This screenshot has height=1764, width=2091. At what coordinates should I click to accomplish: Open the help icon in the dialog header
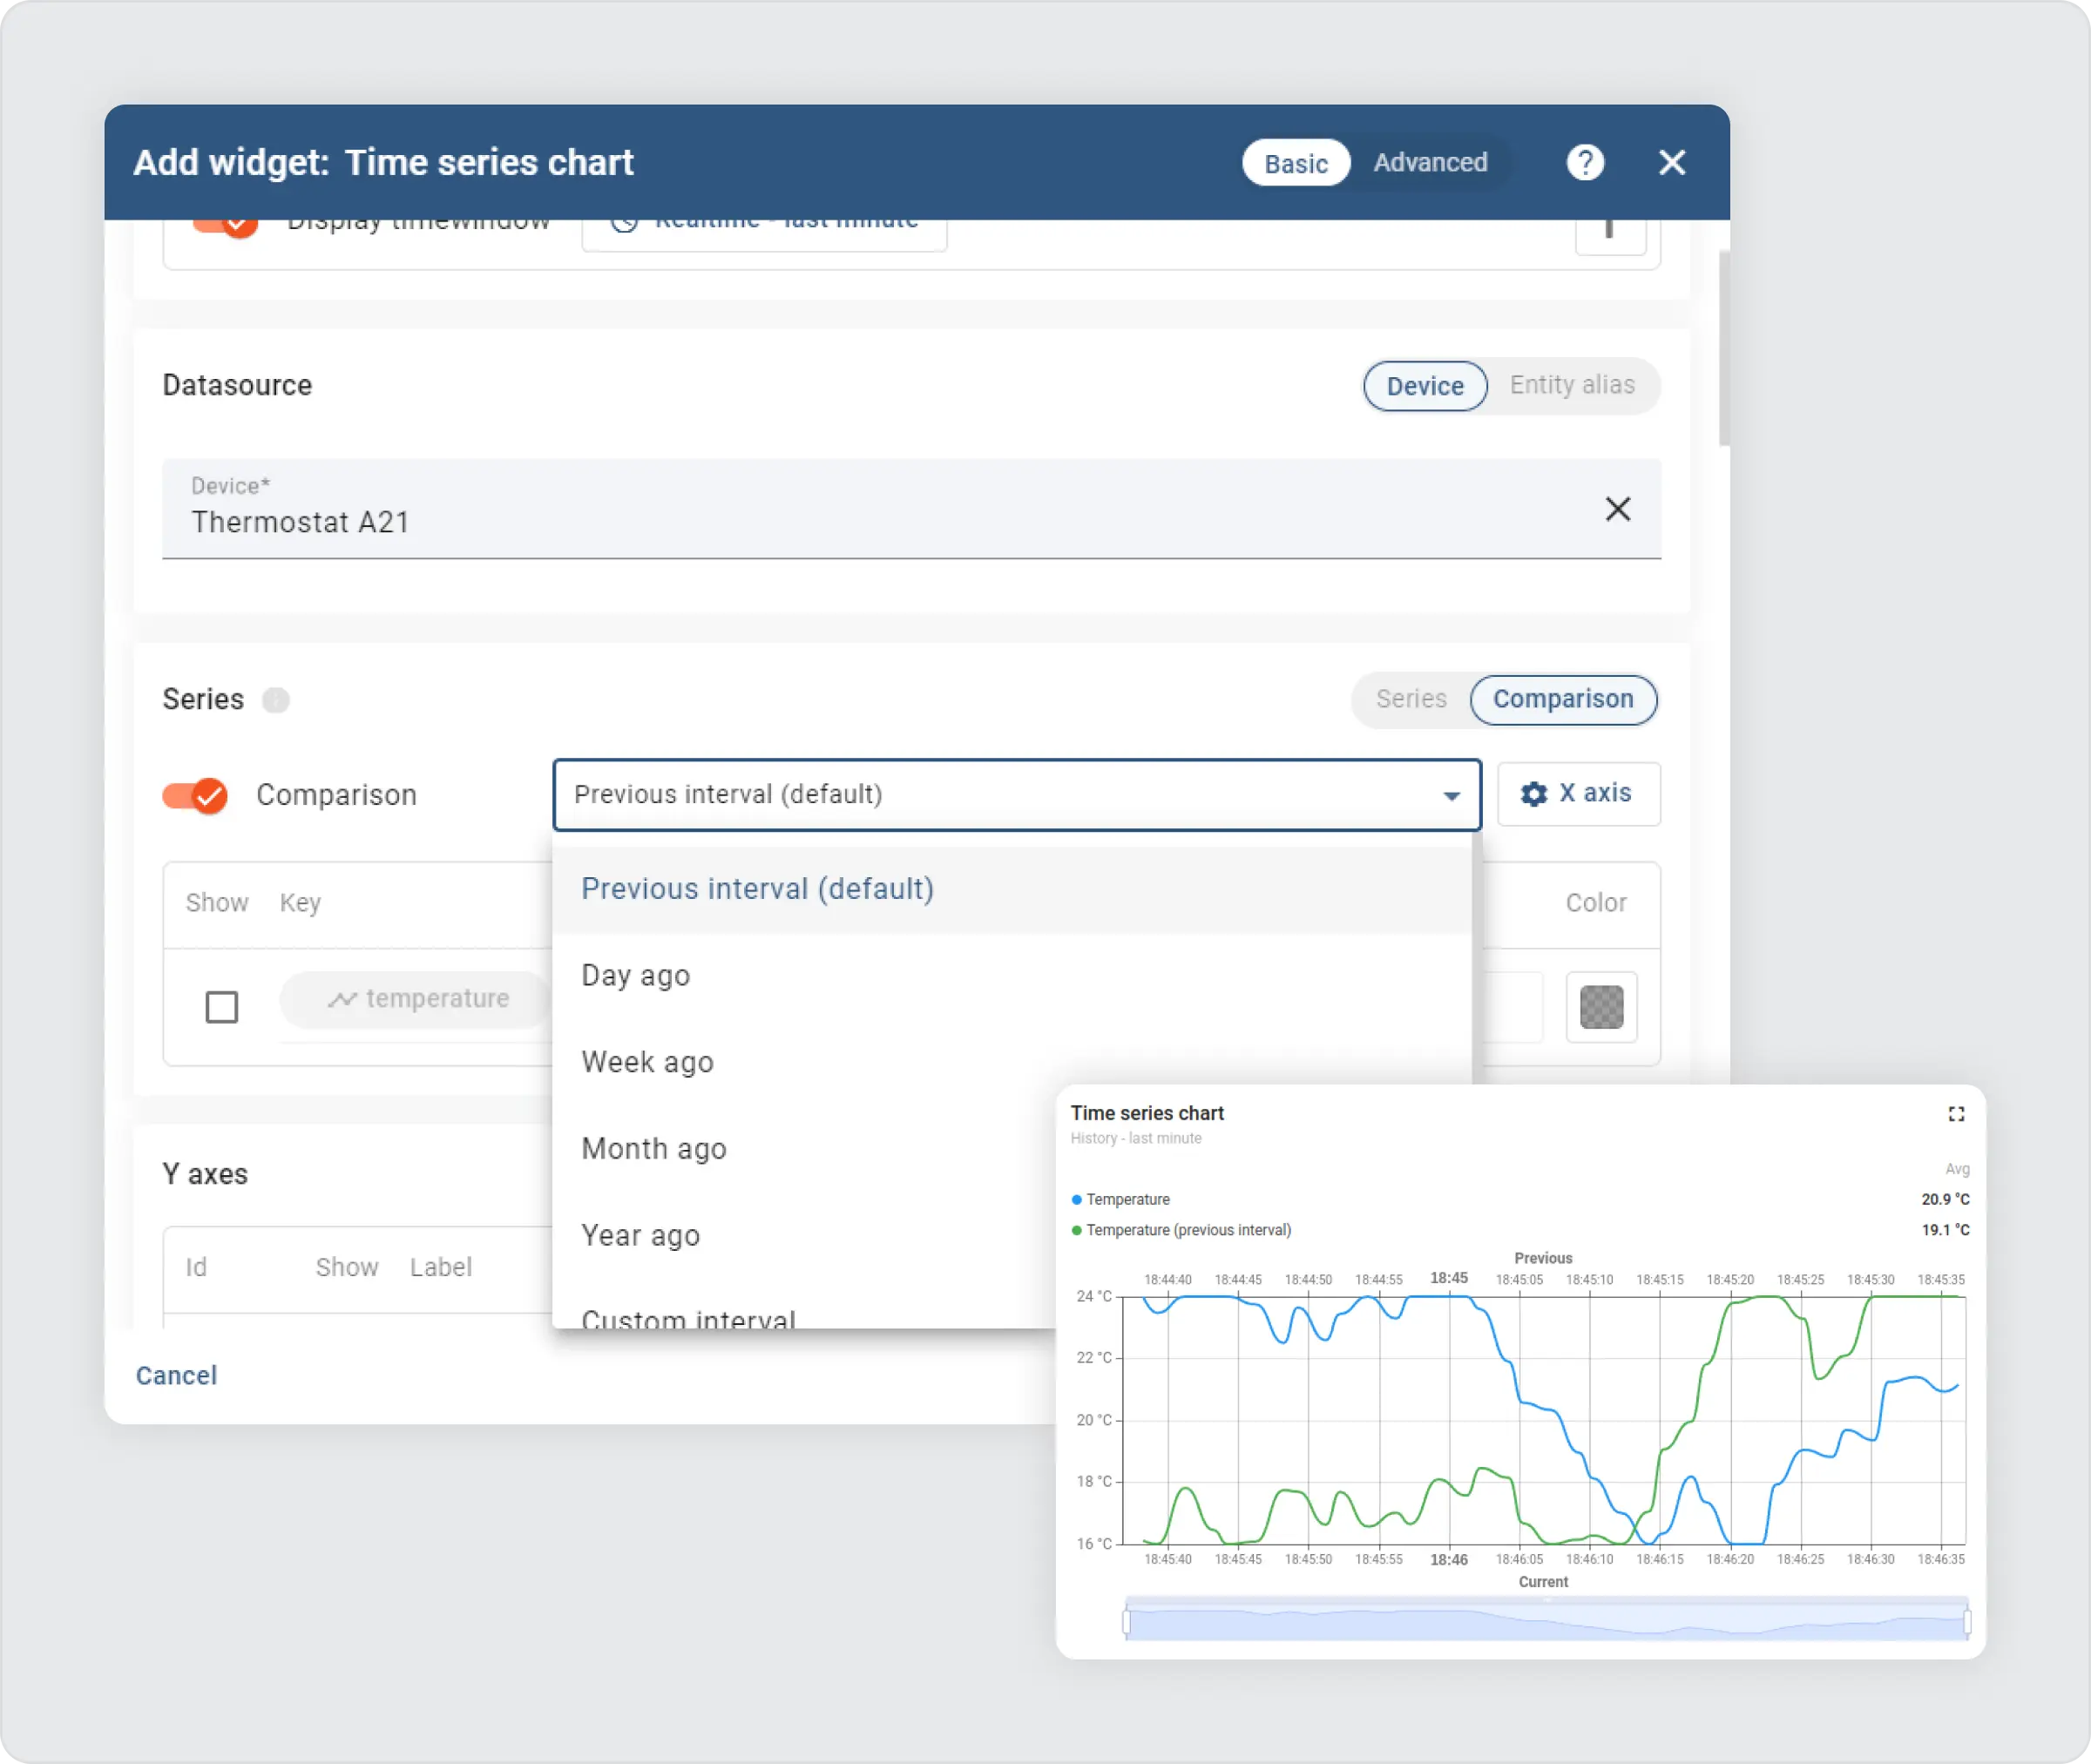(x=1584, y=162)
